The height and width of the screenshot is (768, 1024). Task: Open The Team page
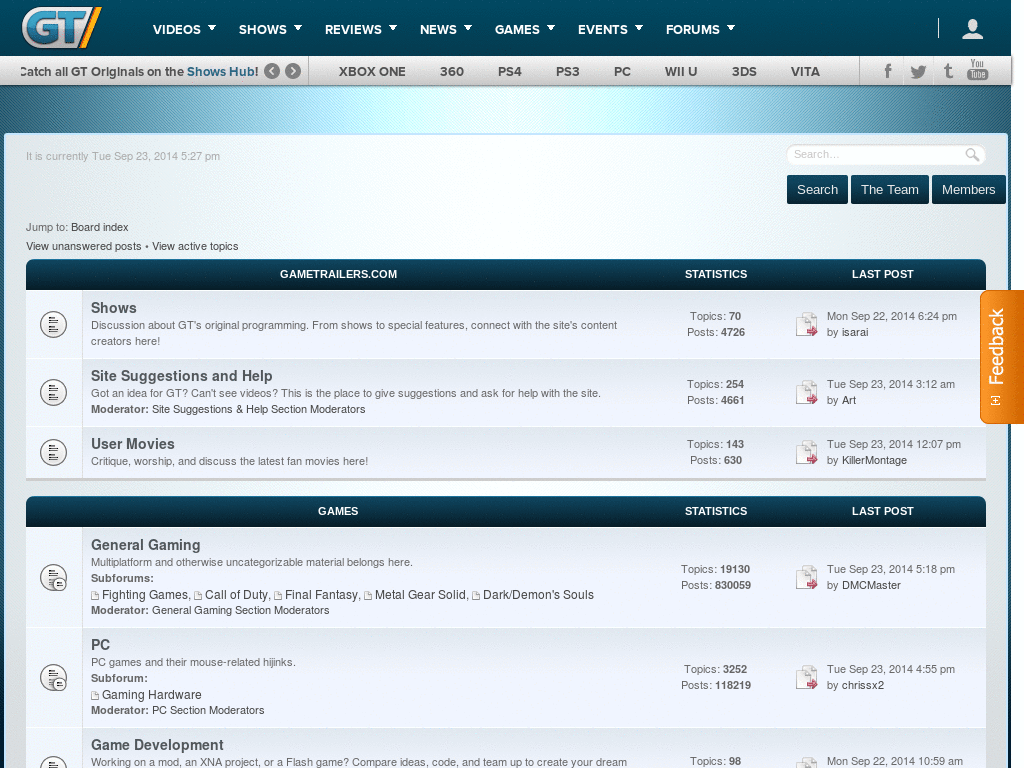[889, 189]
